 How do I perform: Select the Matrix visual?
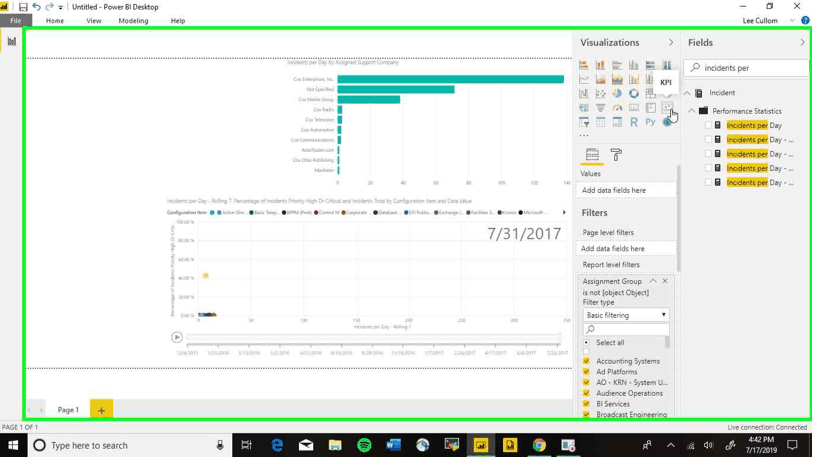617,123
